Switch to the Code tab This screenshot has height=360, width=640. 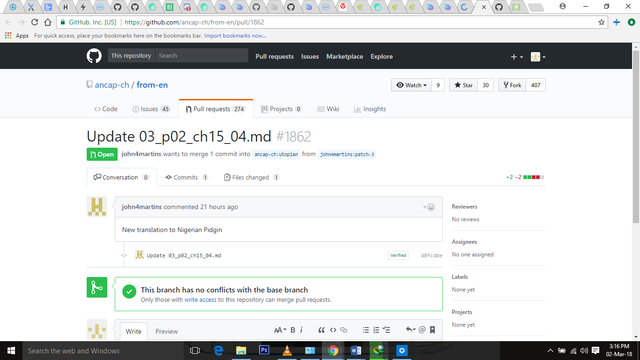(106, 109)
